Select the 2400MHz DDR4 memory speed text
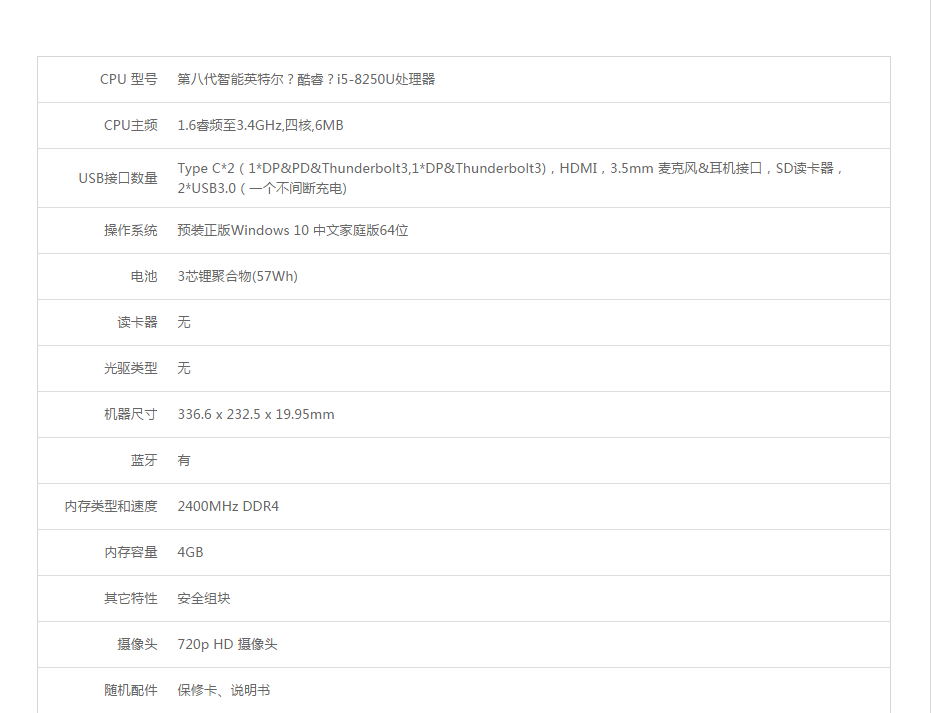 [x=225, y=506]
